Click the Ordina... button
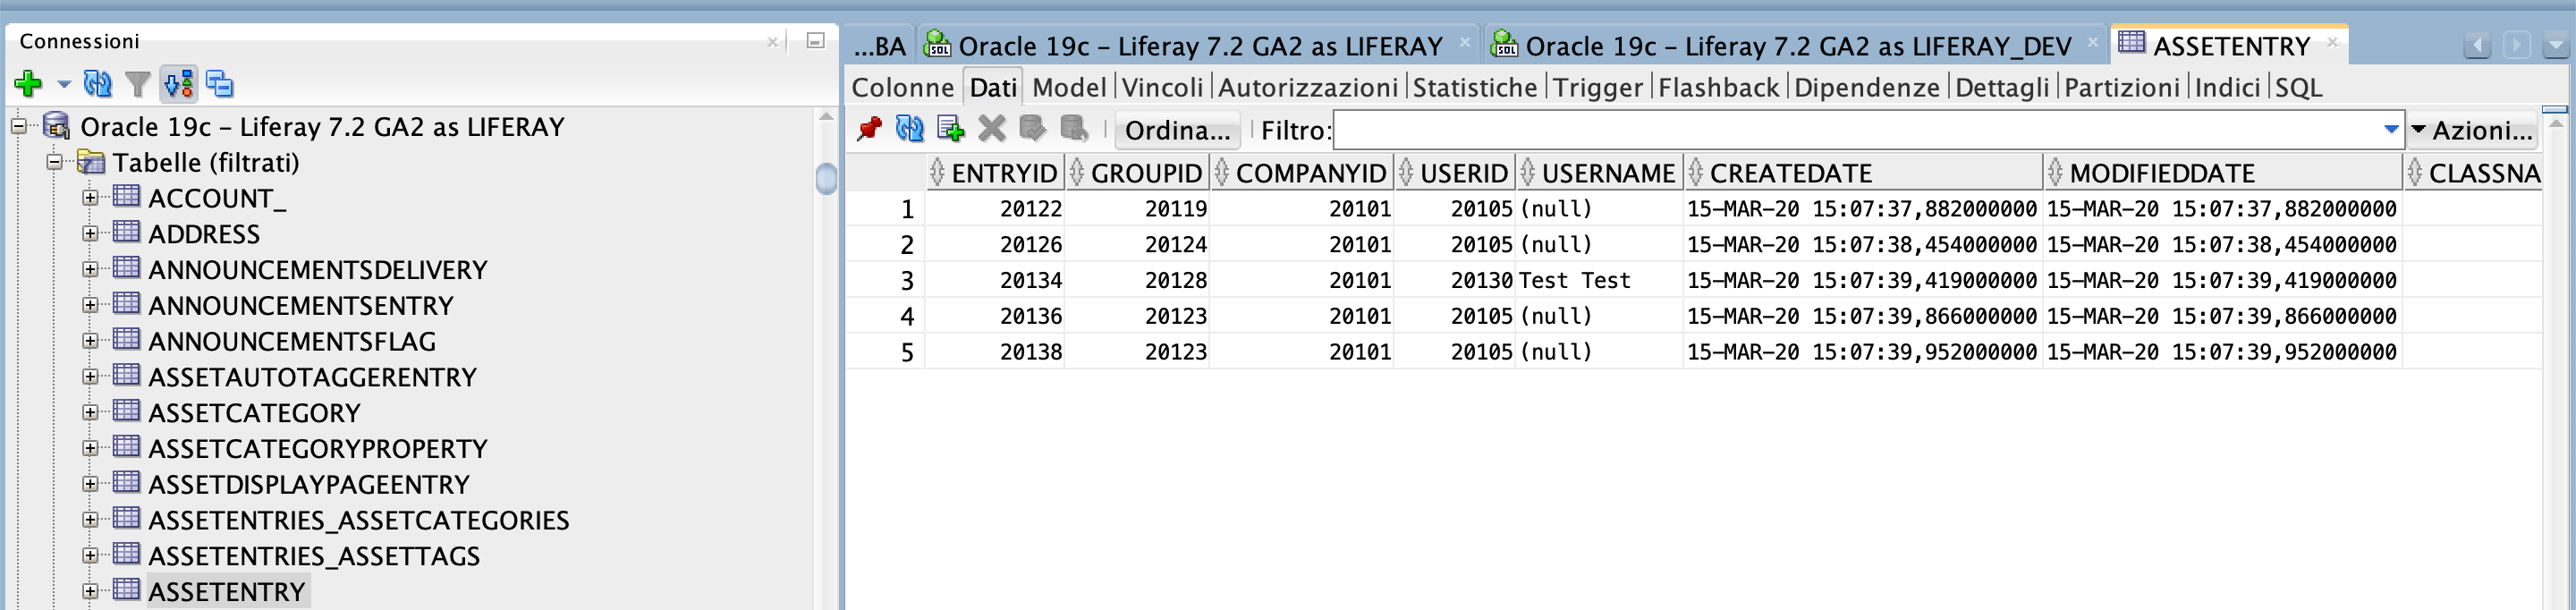The width and height of the screenshot is (2576, 610). tap(1177, 130)
